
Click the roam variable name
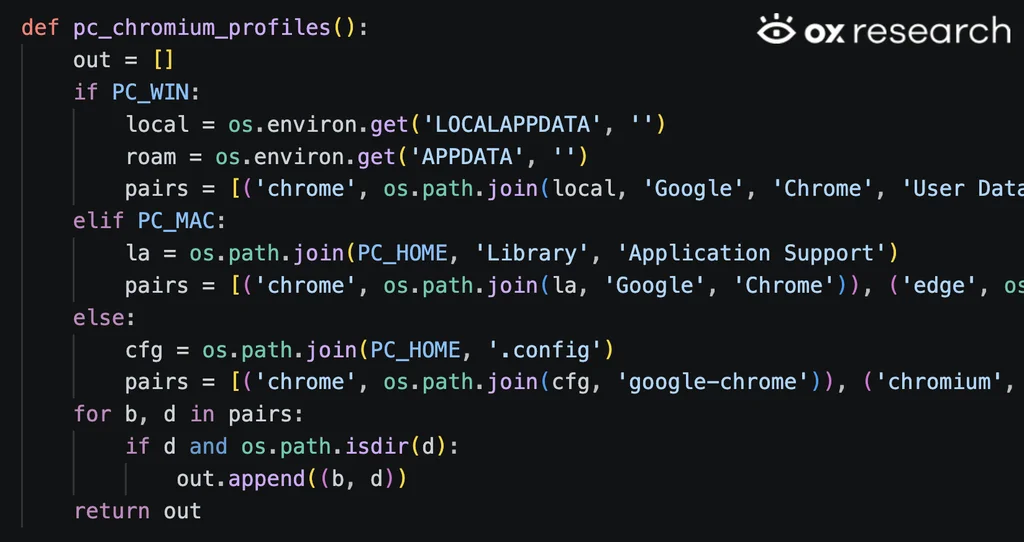pos(150,157)
